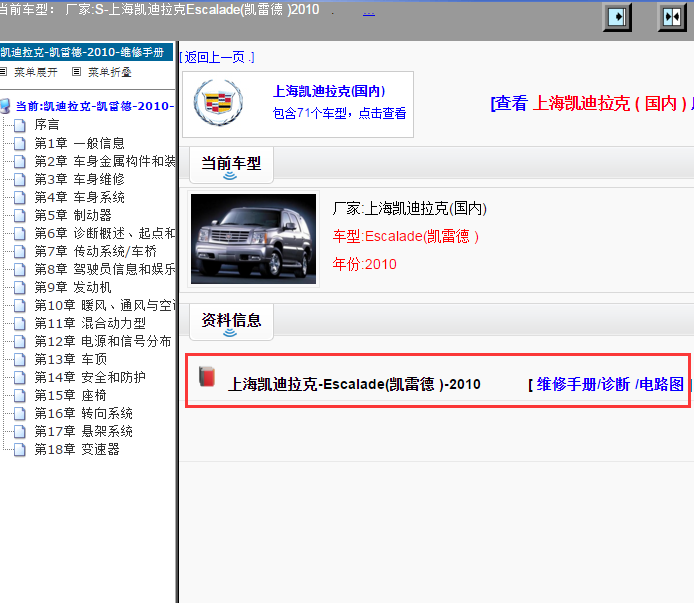
Task: Click the ... link in the title bar
Action: 369,13
